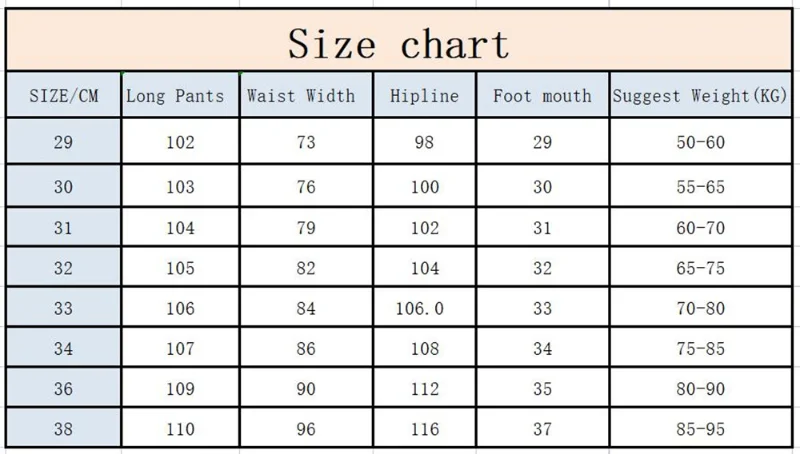Click the "Size chart" title cell
Screen dimensions: 800x454
(x=399, y=44)
